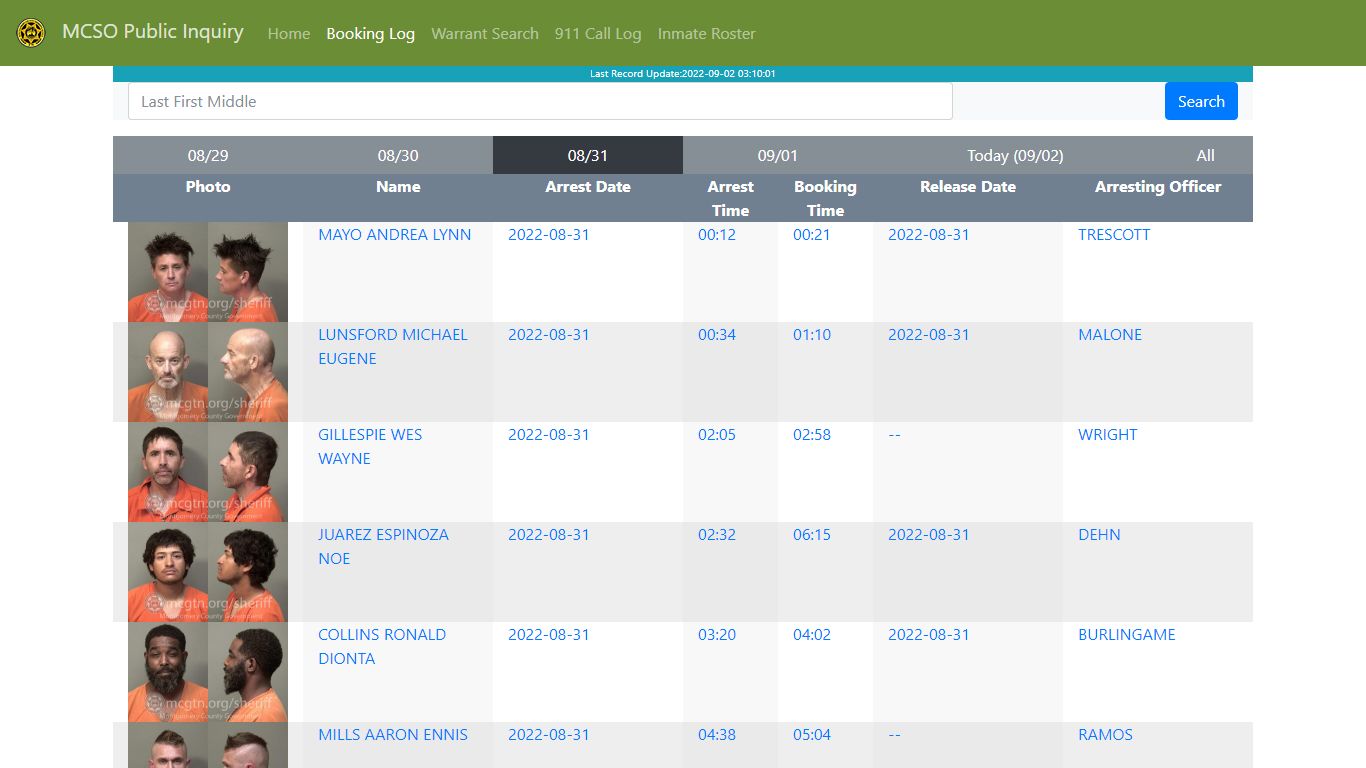
Task: Click arresting officer MALONE
Action: point(1110,334)
